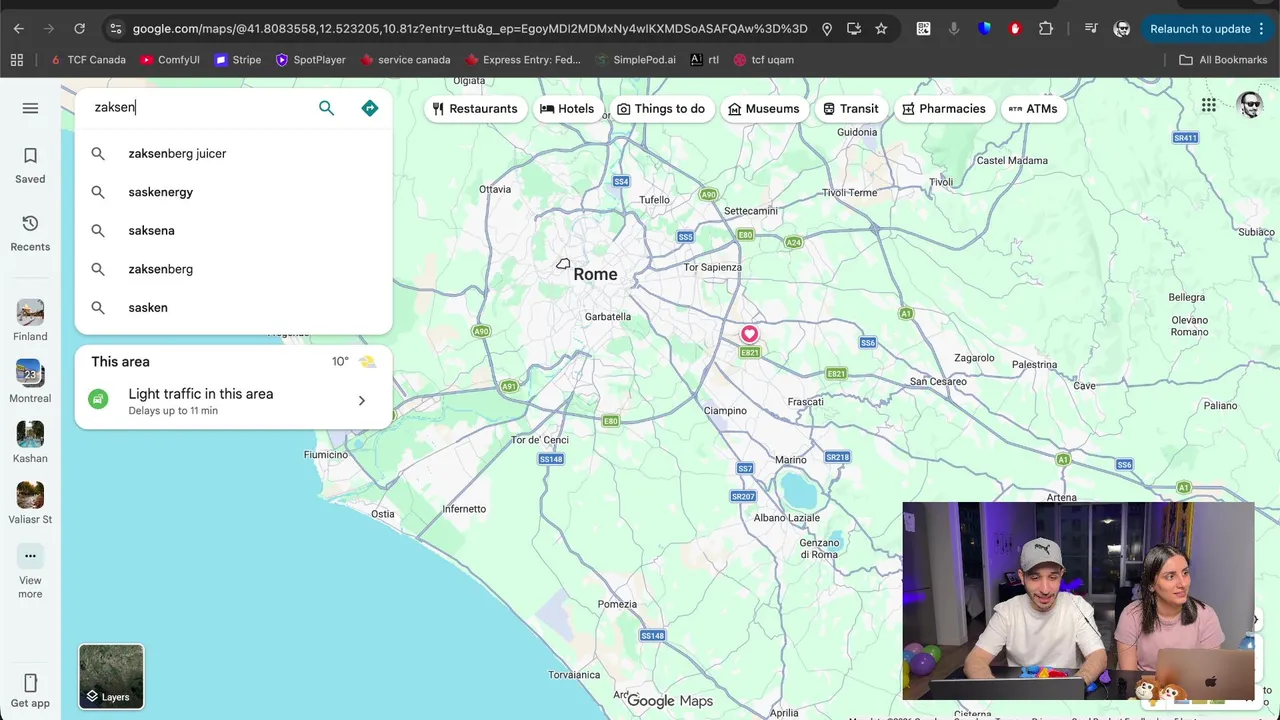
Task: Filter map by Museums
Action: (x=764, y=109)
